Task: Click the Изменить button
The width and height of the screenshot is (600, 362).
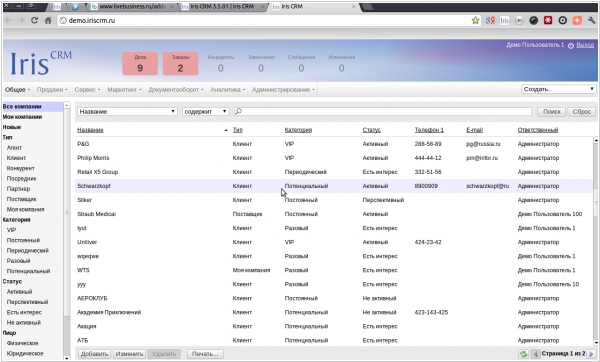Action: [x=129, y=354]
